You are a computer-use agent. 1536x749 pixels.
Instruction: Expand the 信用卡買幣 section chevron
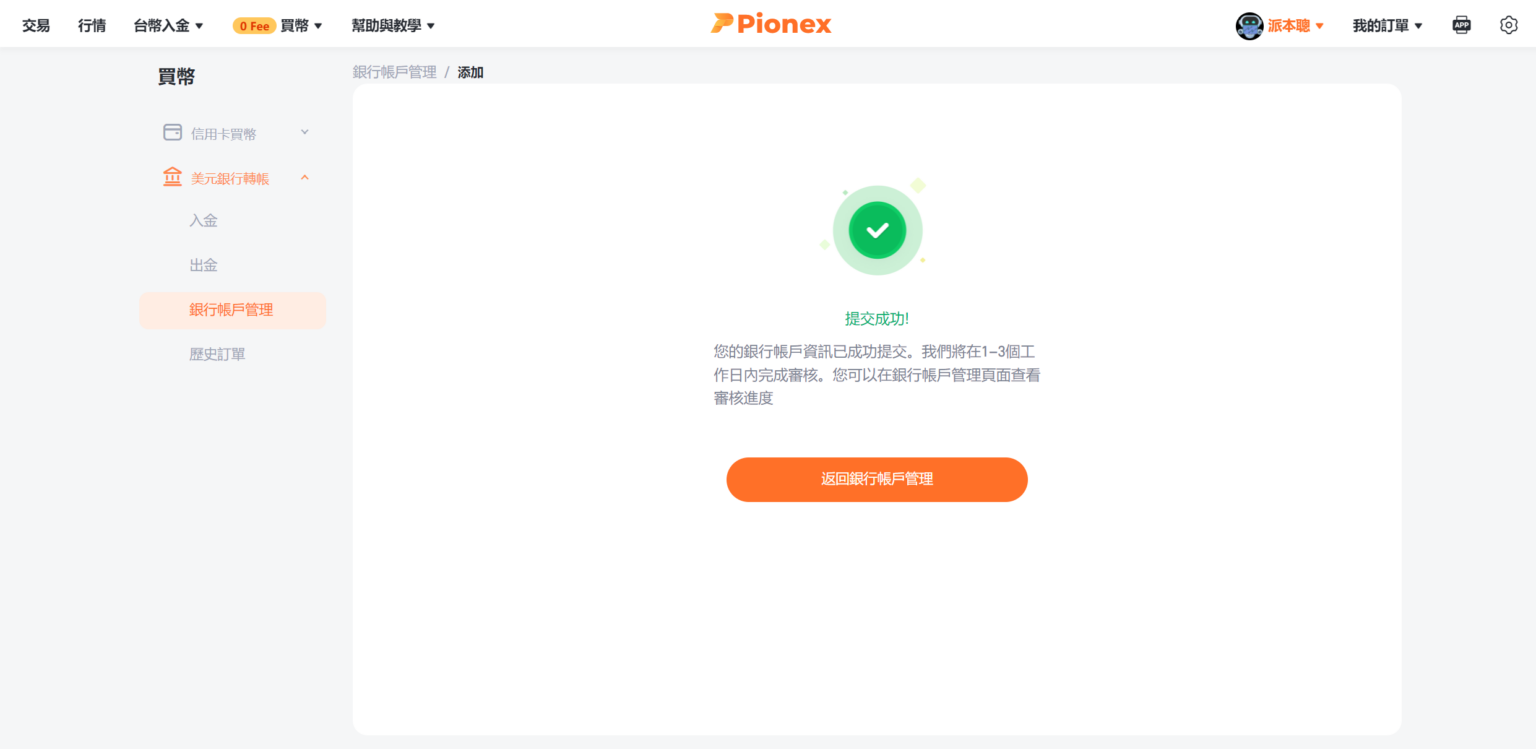pos(305,132)
